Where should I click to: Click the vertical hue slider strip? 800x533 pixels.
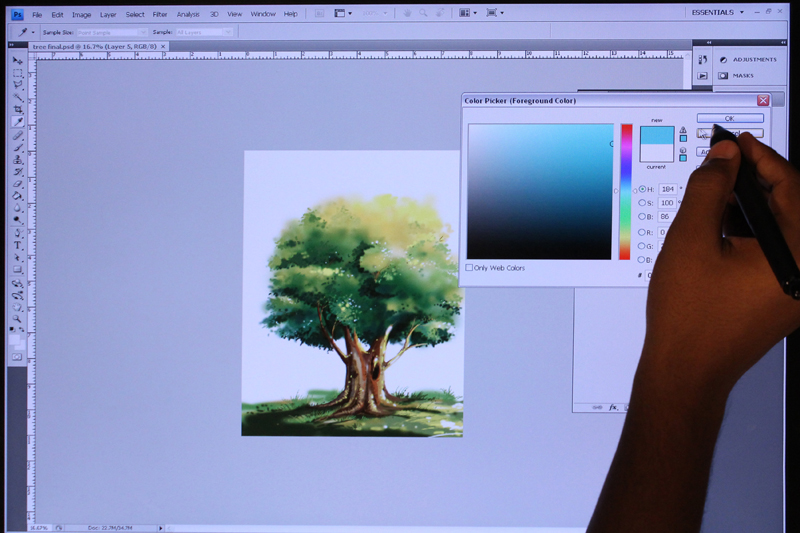point(626,192)
